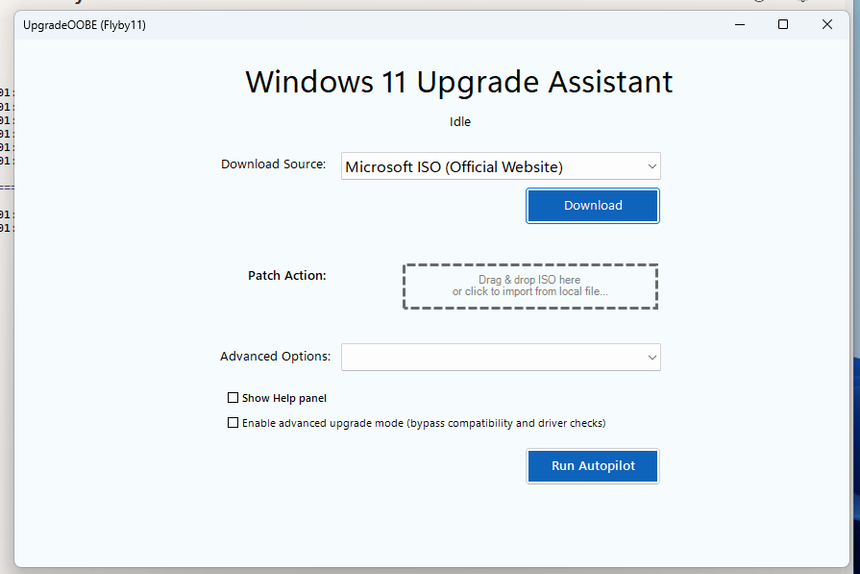Click the Download Source label
860x574 pixels.
pyautogui.click(x=273, y=164)
